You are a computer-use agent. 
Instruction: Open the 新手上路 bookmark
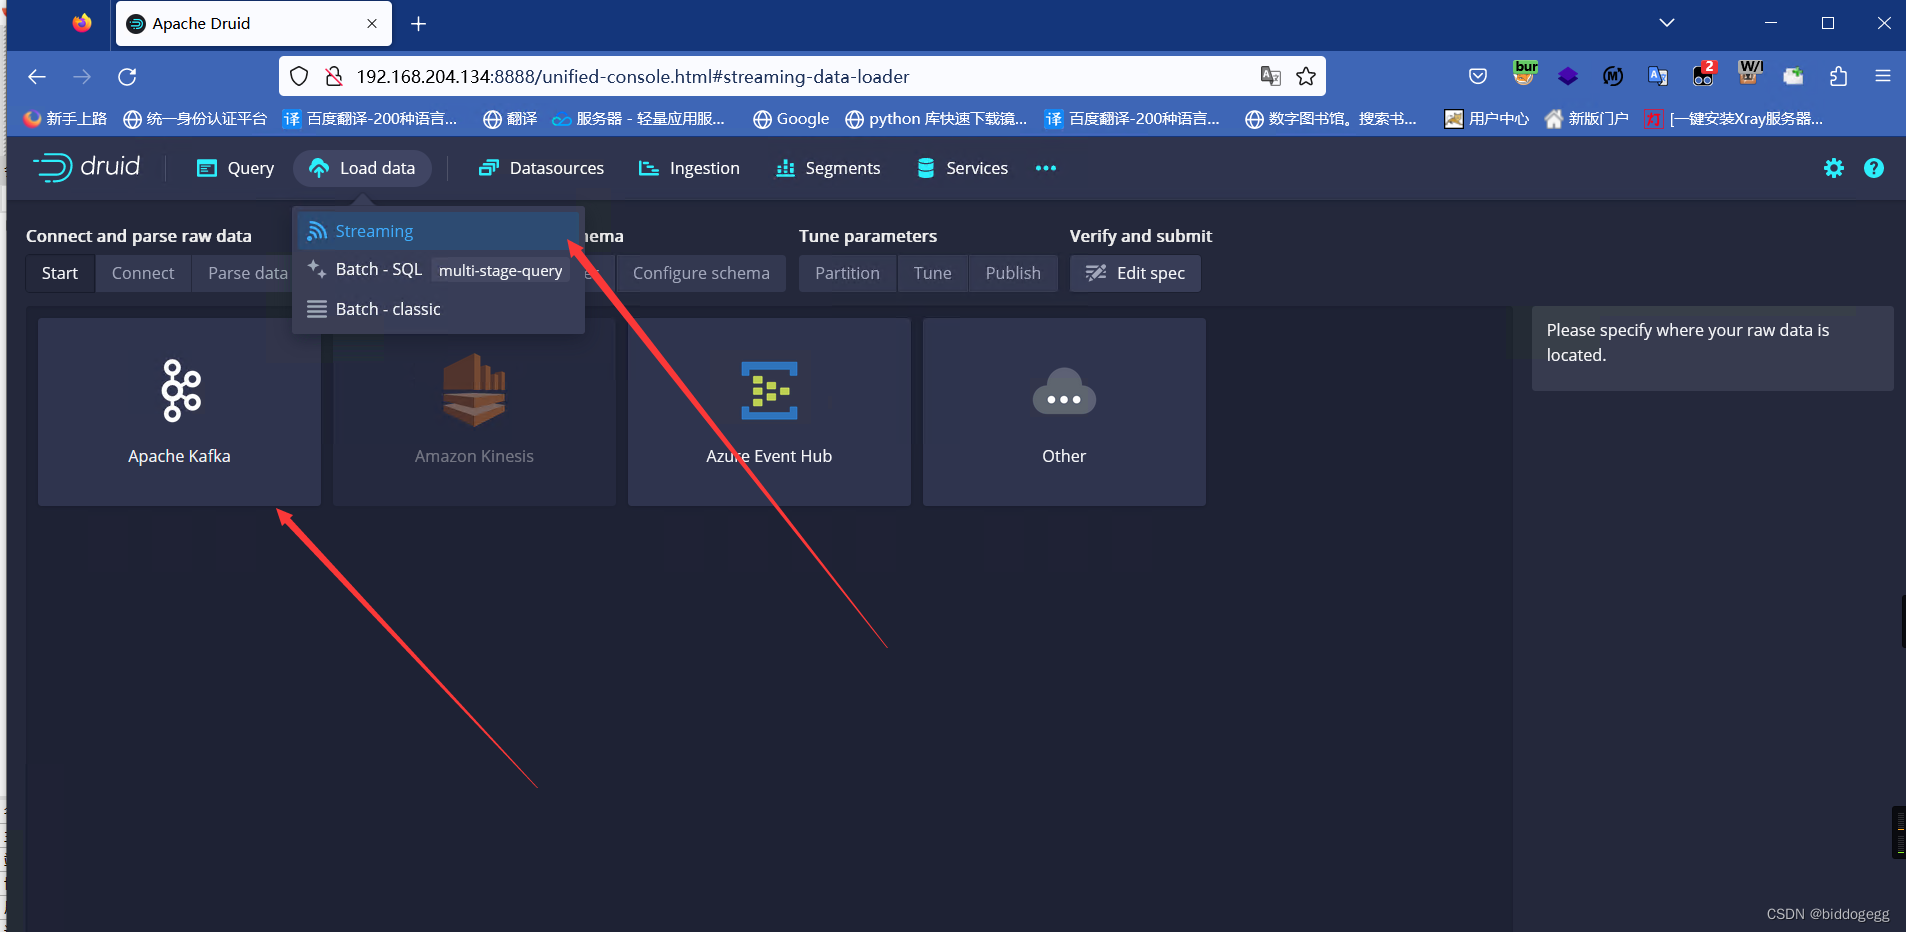click(x=66, y=119)
